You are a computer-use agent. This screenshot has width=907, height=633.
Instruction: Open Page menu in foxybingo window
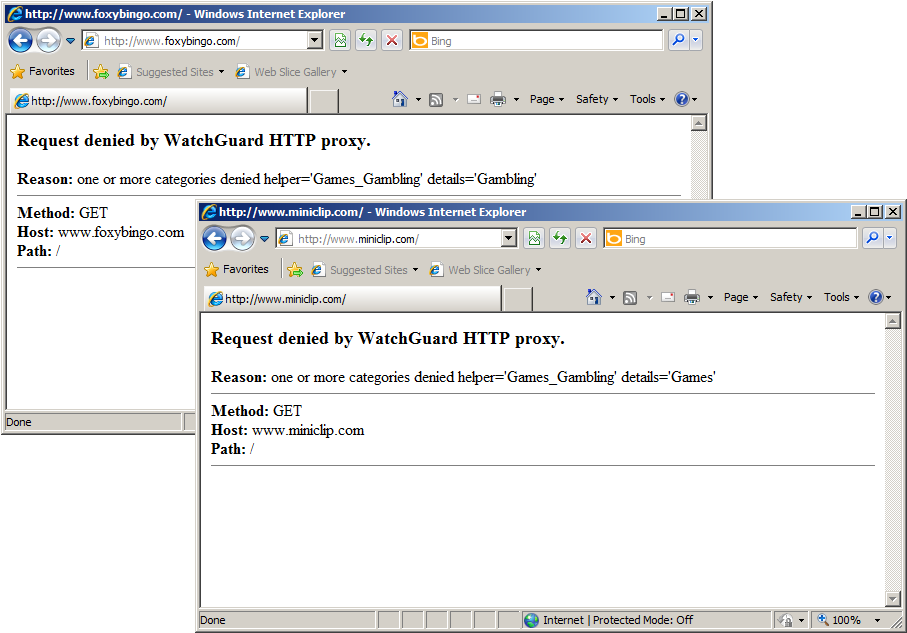[x=547, y=99]
